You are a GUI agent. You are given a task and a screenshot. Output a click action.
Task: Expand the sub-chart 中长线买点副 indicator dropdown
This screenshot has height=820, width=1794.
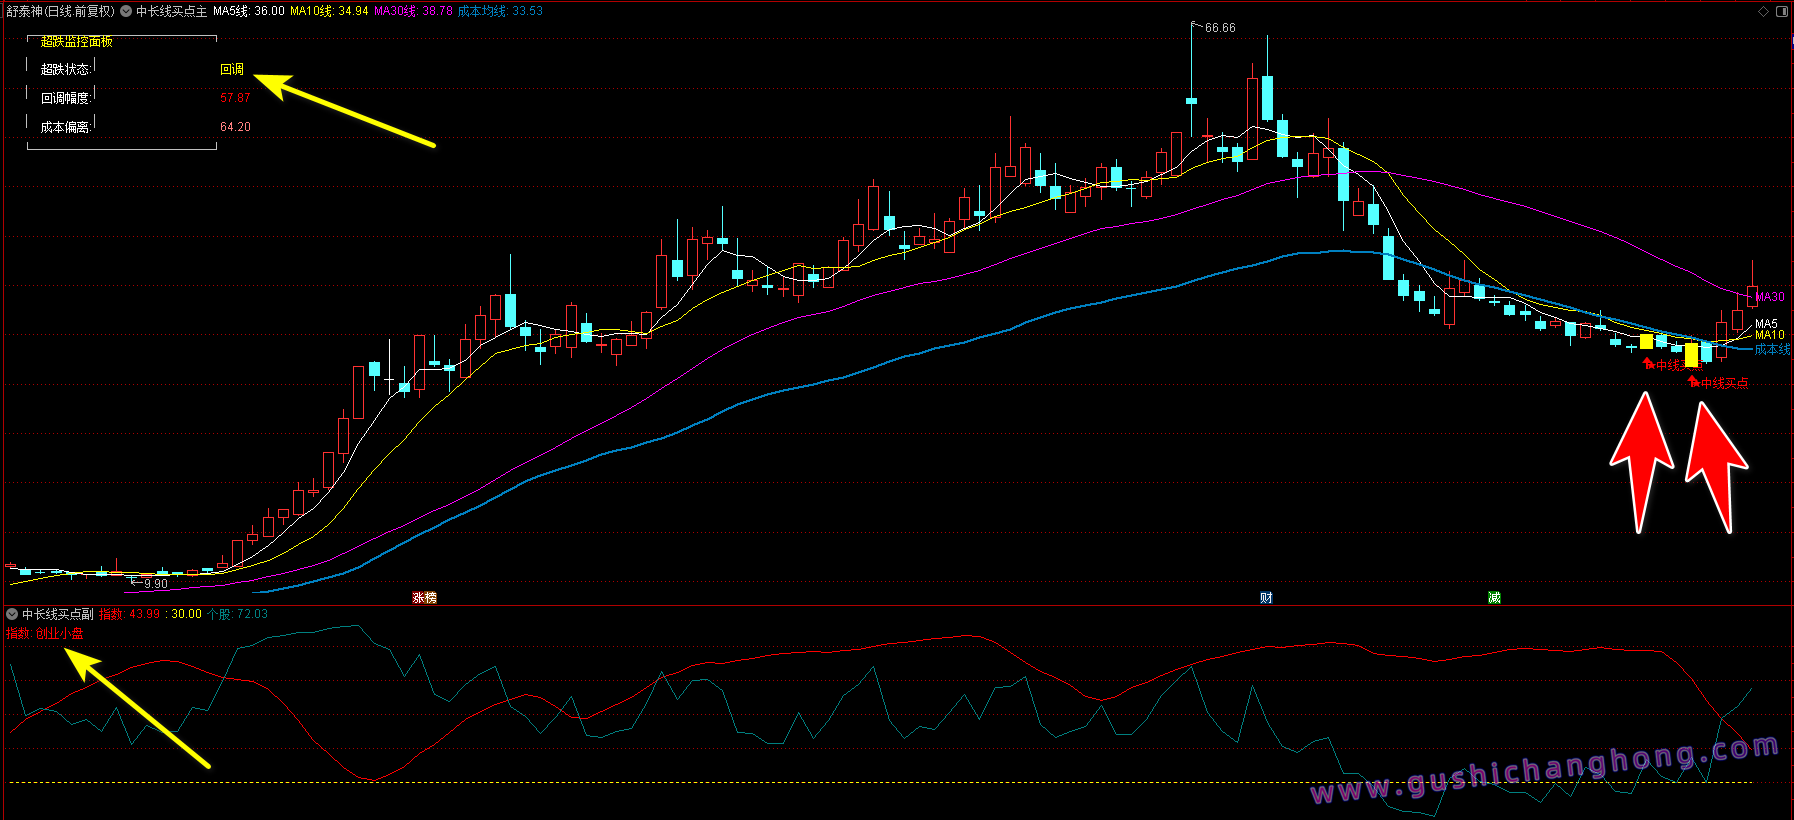(x=12, y=614)
